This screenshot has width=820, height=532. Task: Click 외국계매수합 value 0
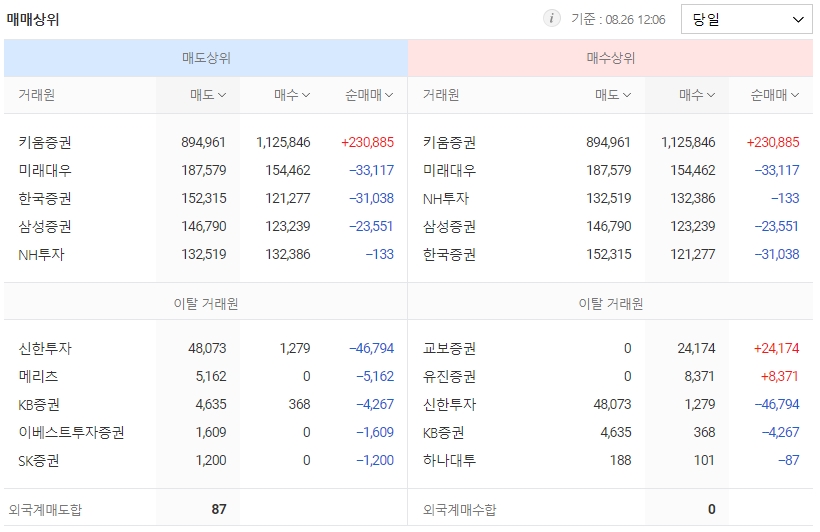click(712, 510)
